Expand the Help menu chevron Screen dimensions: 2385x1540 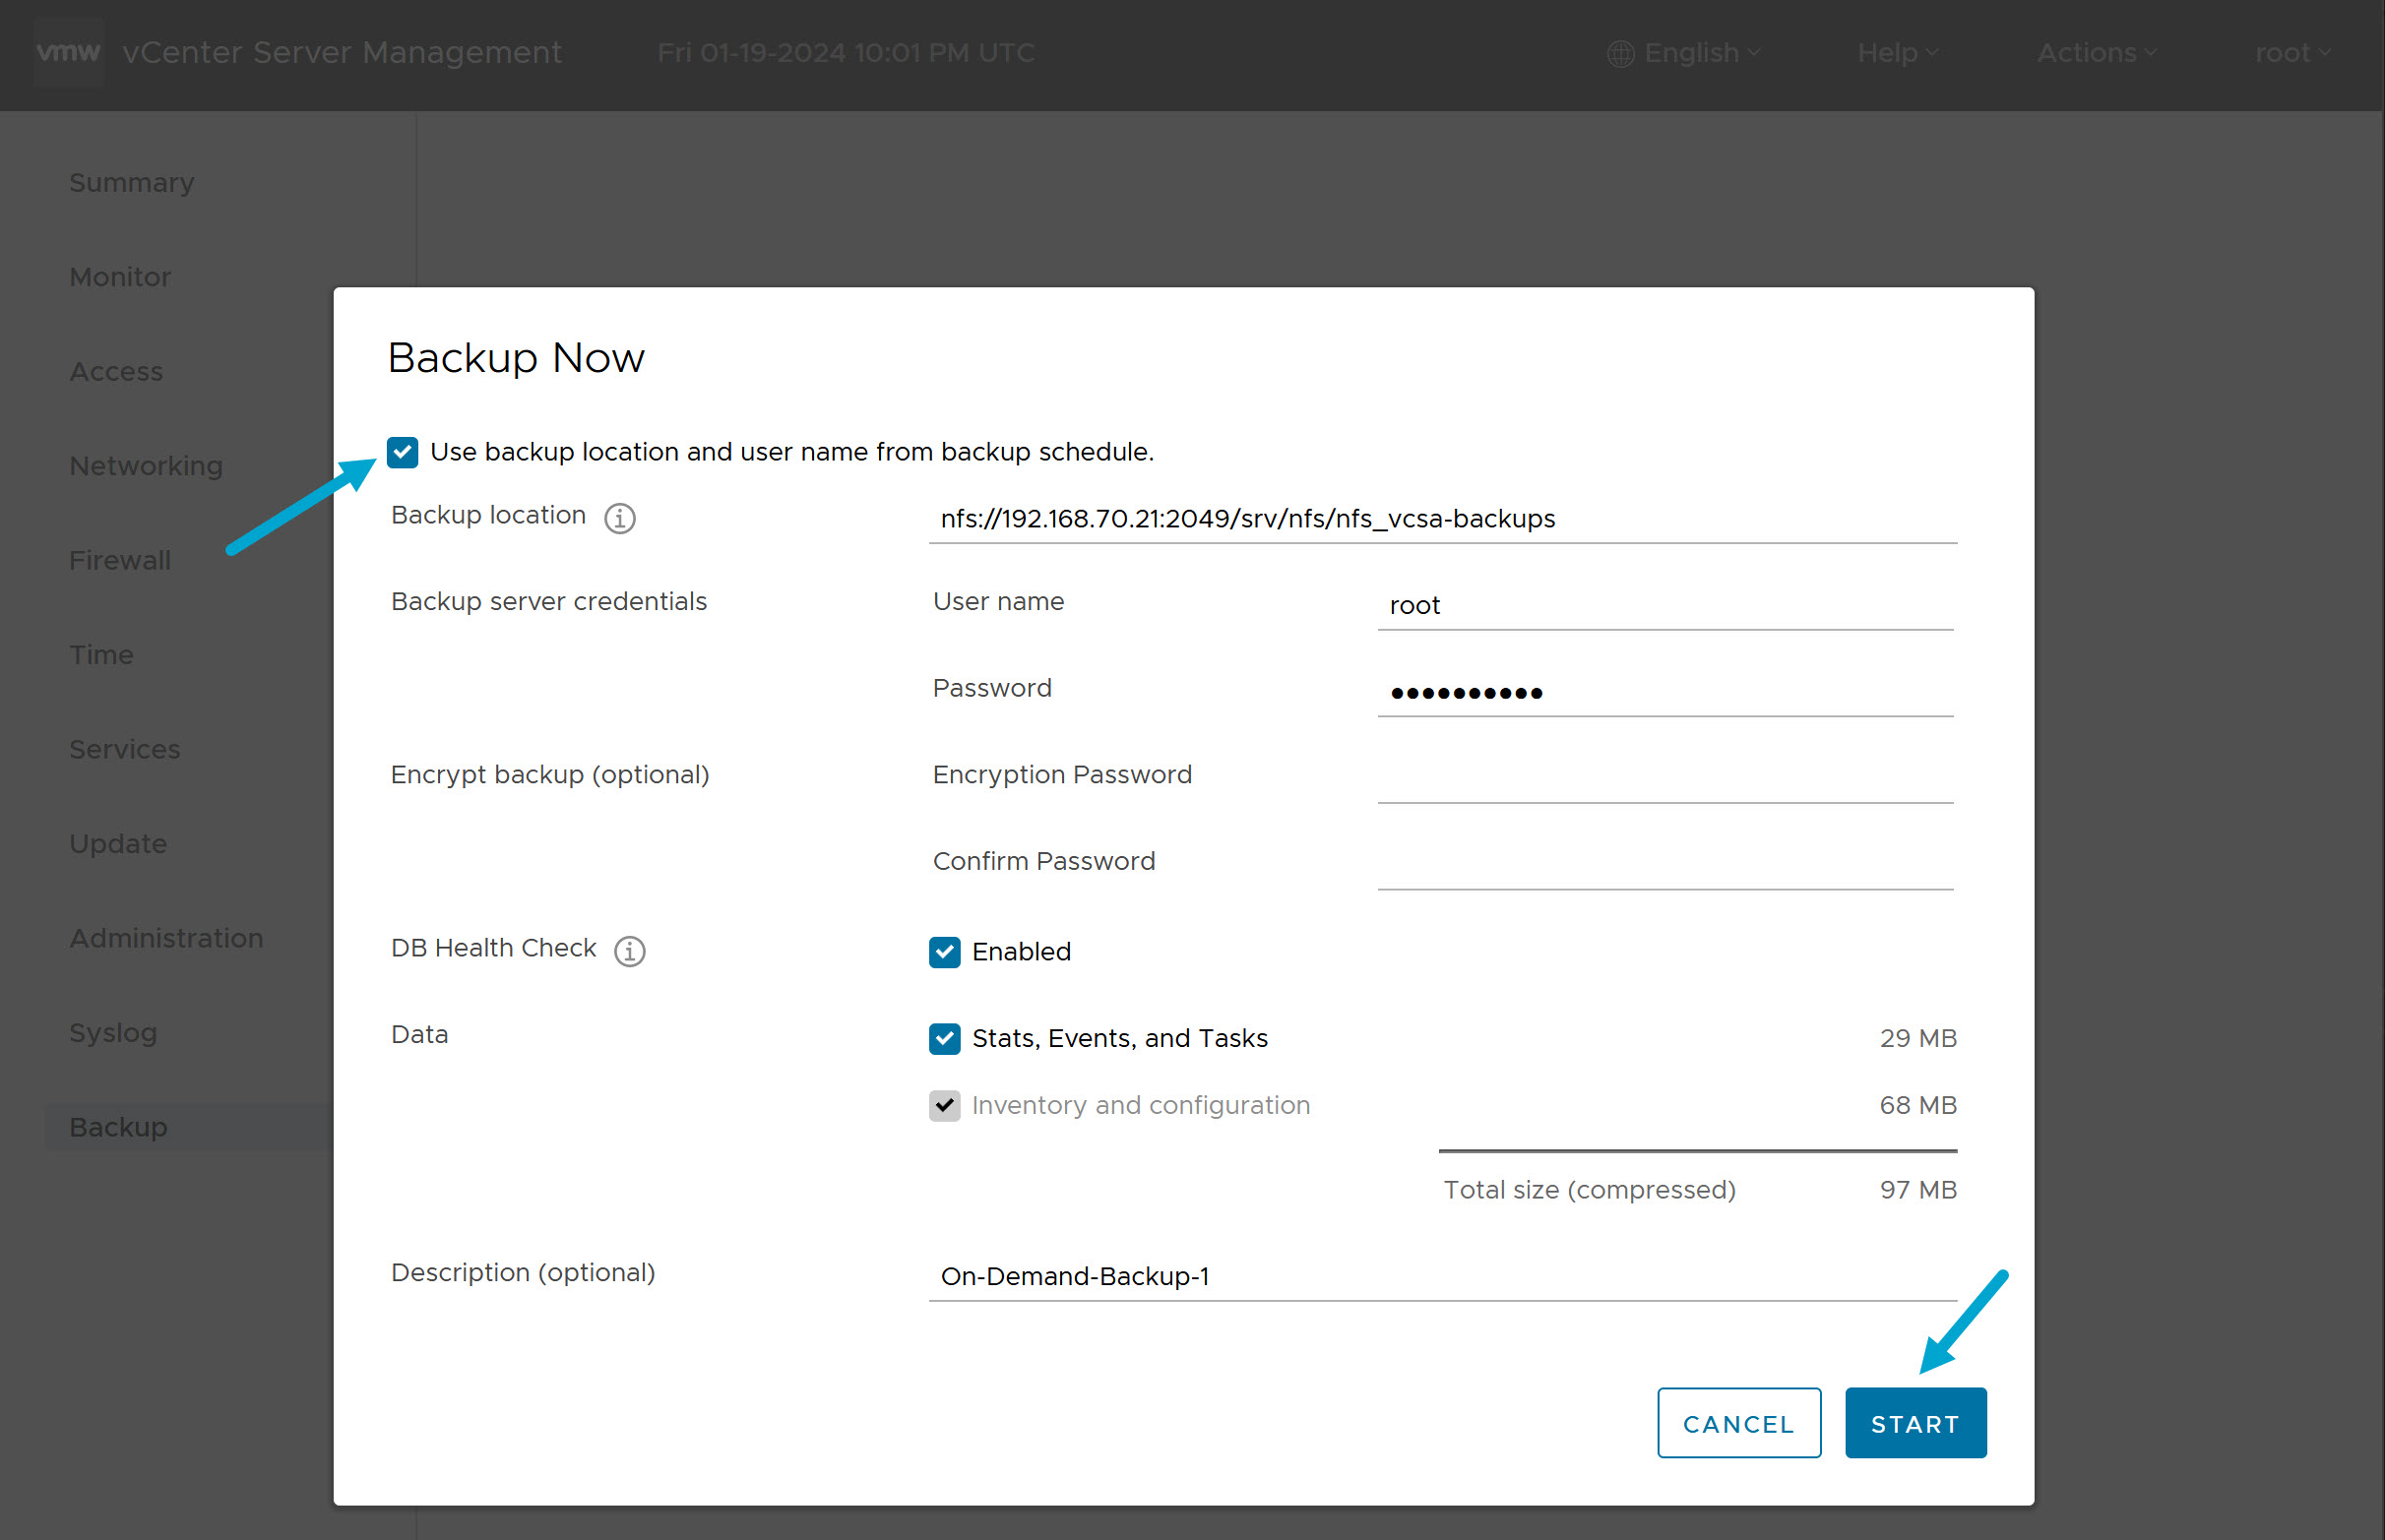pyautogui.click(x=1930, y=53)
